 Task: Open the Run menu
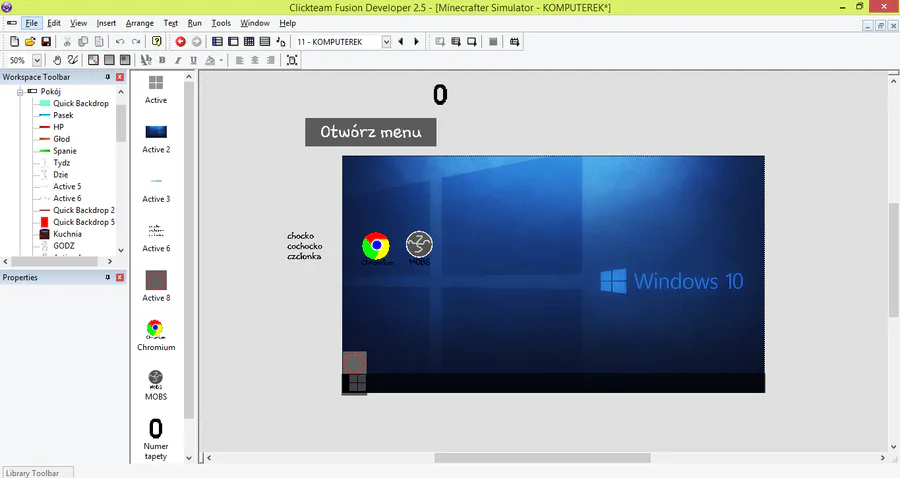coord(195,23)
